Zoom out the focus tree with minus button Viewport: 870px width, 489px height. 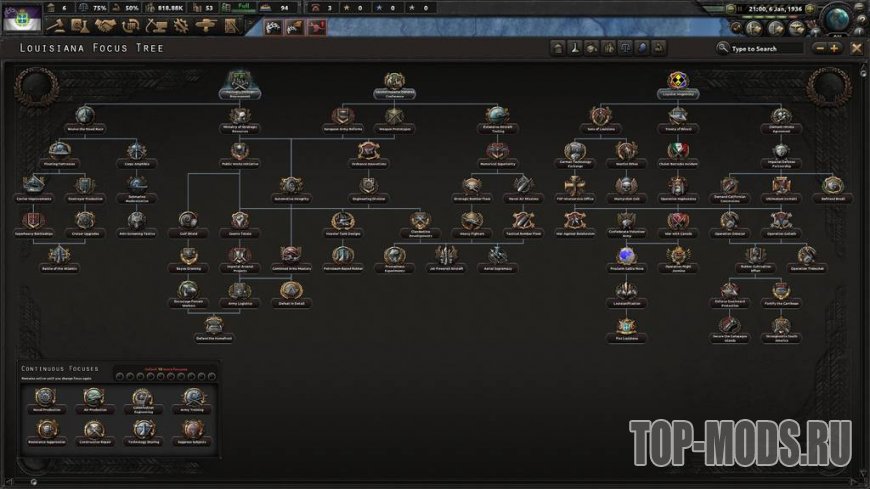click(x=820, y=48)
